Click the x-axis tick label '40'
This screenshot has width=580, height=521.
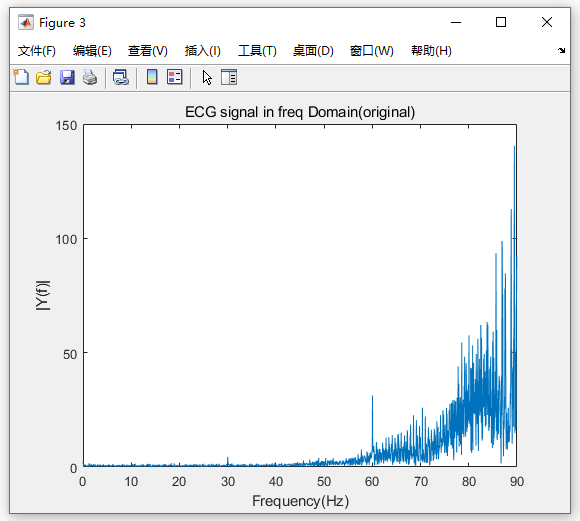click(276, 482)
